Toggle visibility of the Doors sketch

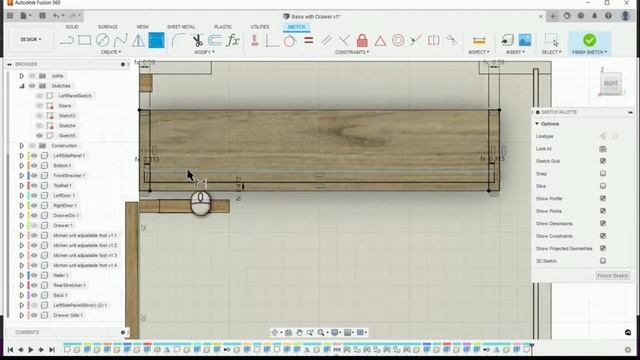pos(40,106)
